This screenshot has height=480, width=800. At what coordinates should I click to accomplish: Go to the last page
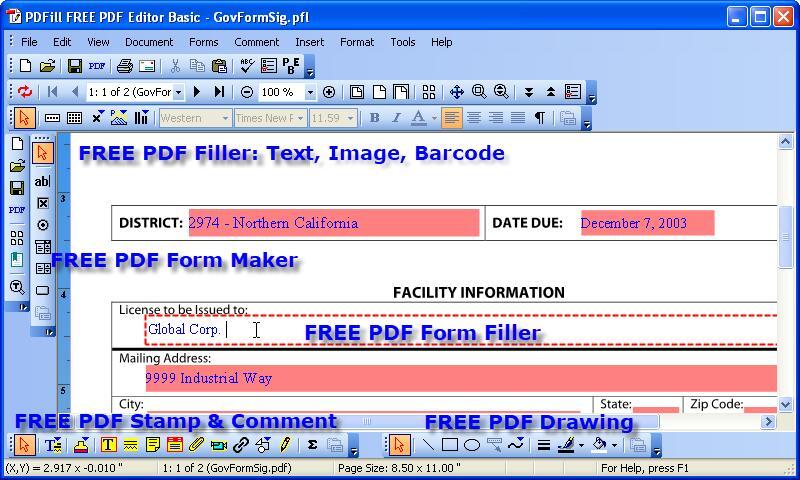219,92
